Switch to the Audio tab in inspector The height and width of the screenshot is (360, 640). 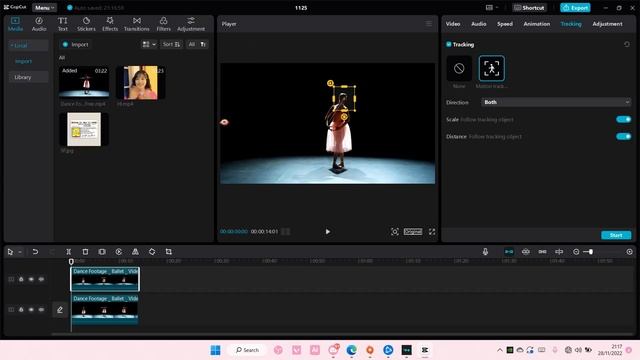pos(479,24)
